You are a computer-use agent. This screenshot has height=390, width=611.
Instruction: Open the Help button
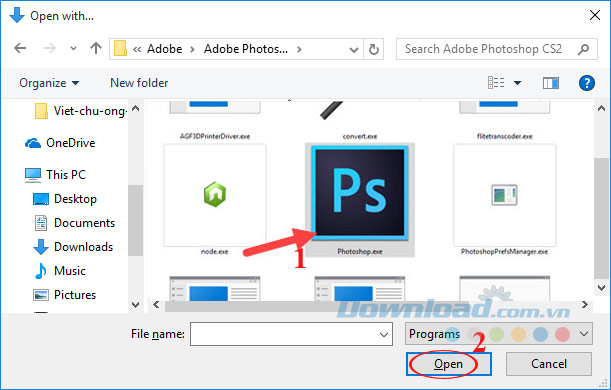[586, 83]
